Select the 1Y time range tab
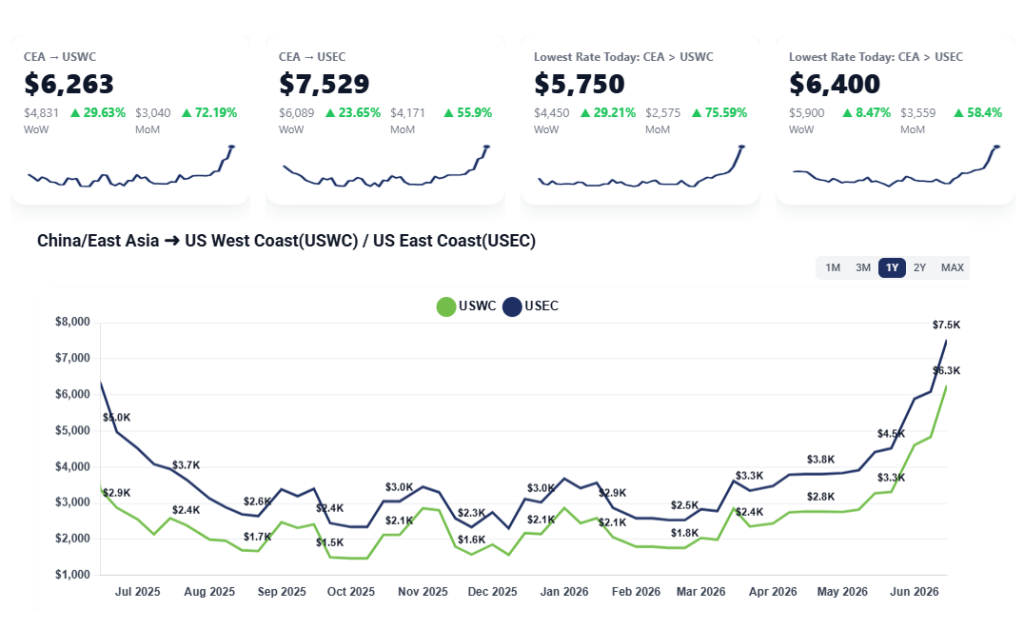The height and width of the screenshot is (630, 1024). 892,268
